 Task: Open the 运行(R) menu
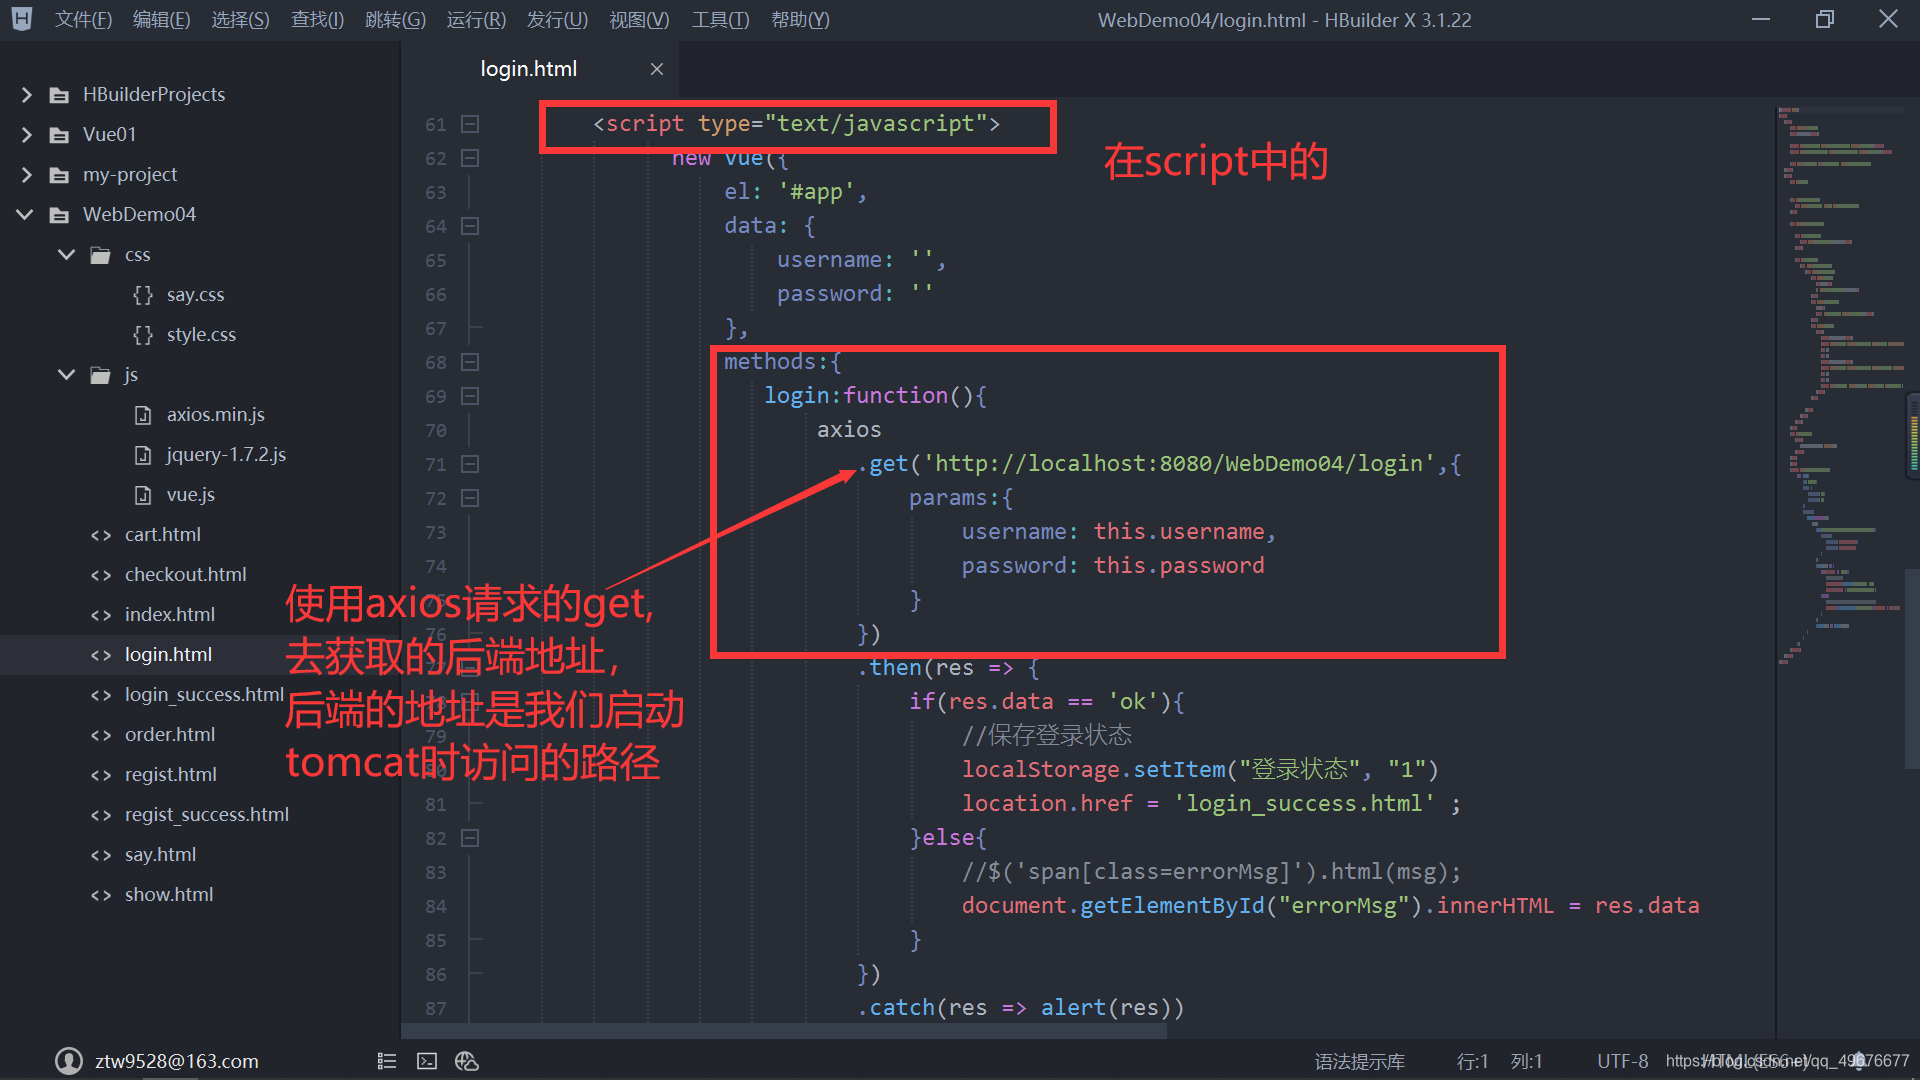pos(476,20)
